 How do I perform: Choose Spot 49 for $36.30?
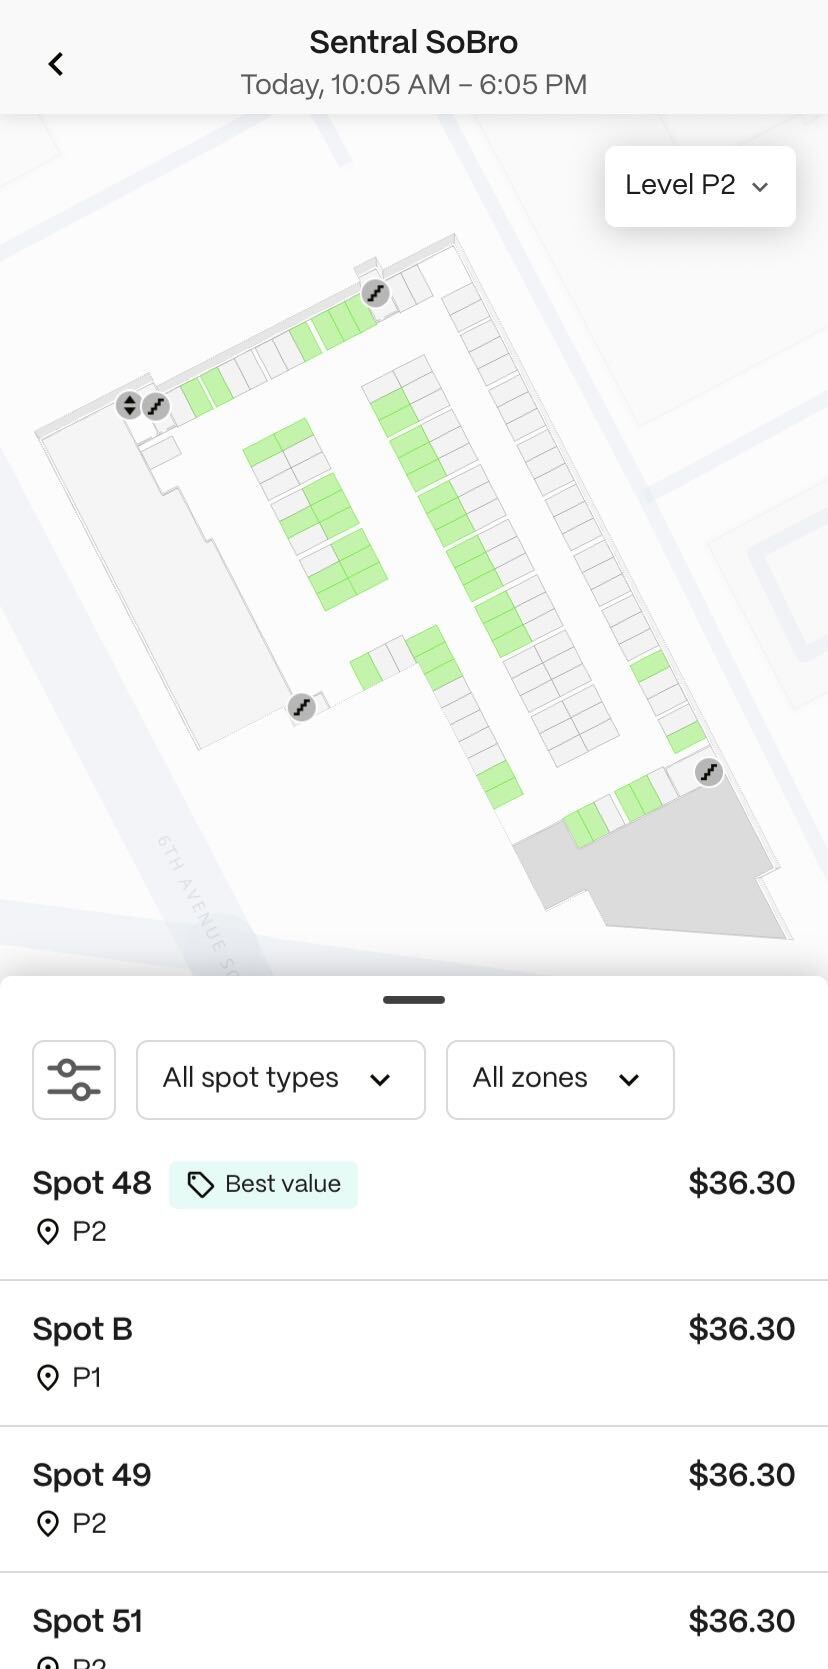click(x=414, y=1499)
